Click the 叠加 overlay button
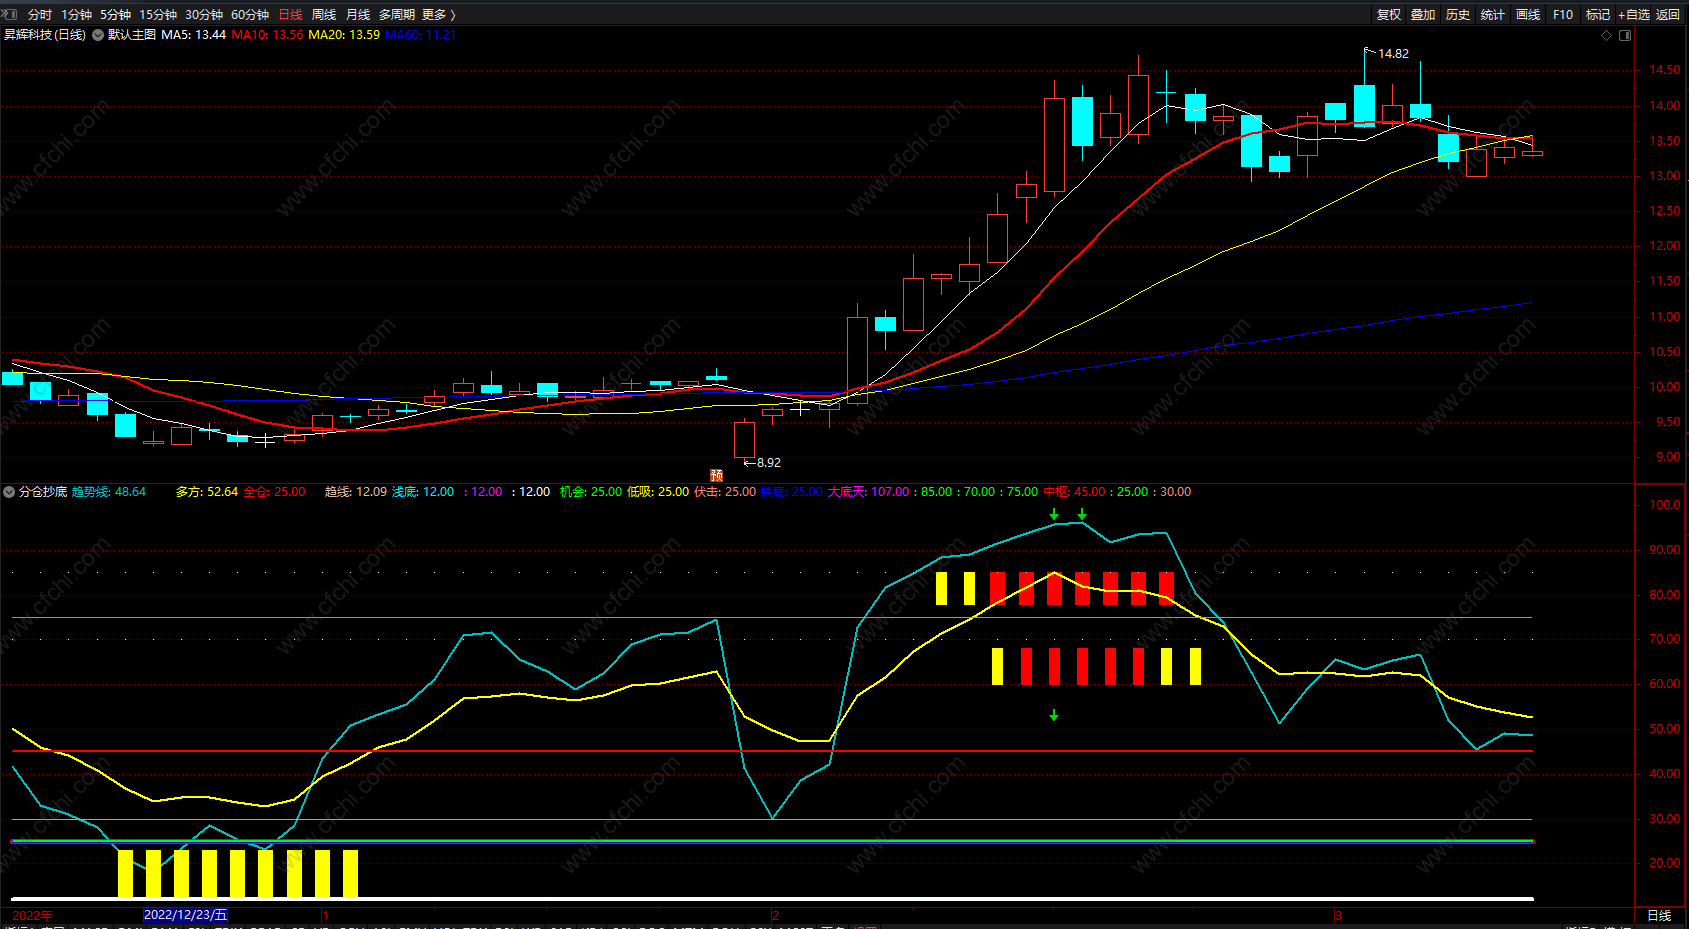1689x929 pixels. (1423, 15)
